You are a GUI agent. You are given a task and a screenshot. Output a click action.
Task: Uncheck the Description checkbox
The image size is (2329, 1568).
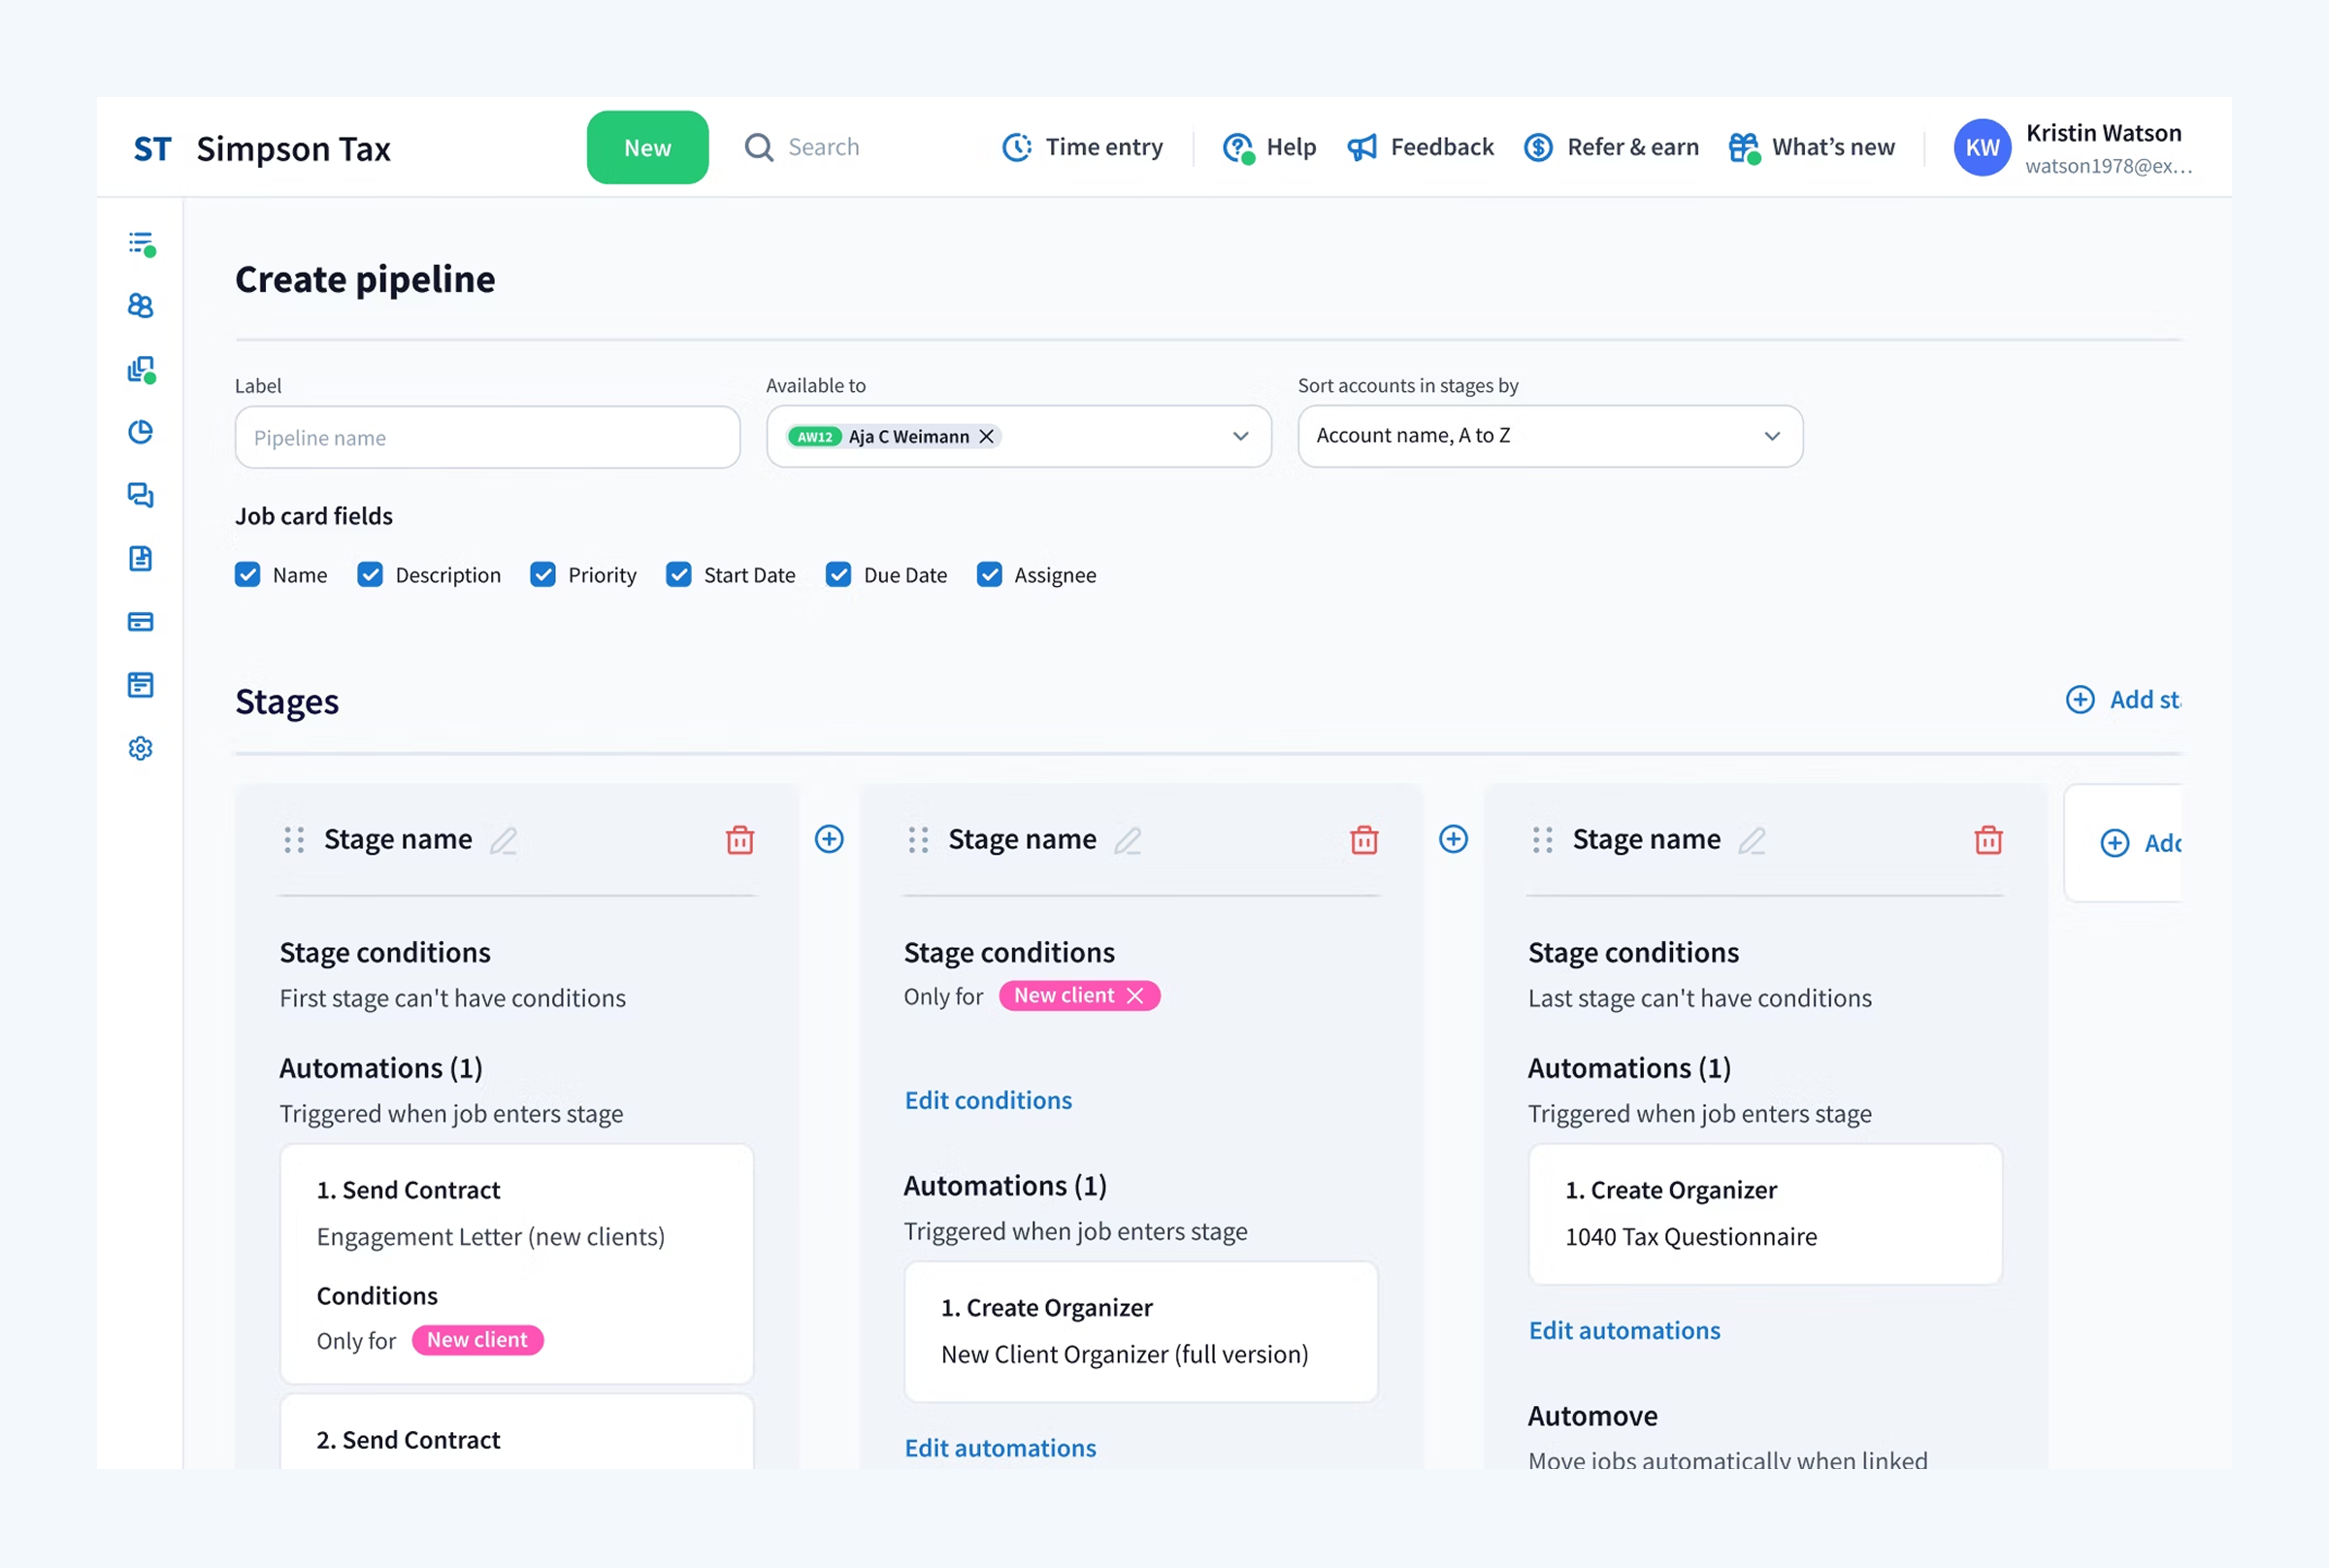[370, 575]
